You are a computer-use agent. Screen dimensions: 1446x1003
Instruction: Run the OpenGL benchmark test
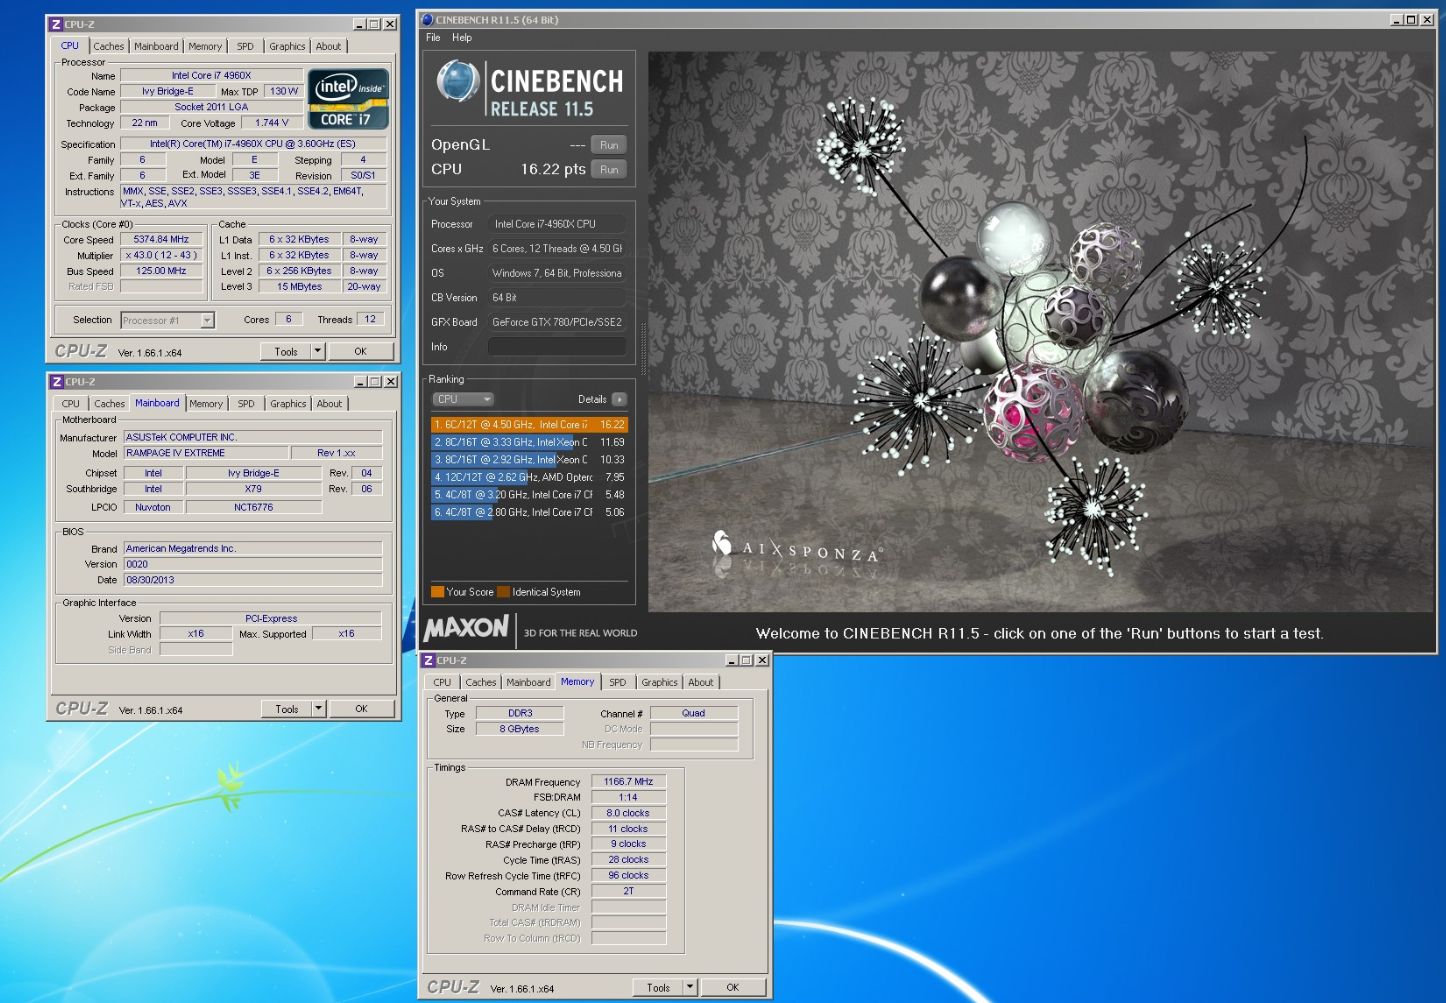pos(609,145)
